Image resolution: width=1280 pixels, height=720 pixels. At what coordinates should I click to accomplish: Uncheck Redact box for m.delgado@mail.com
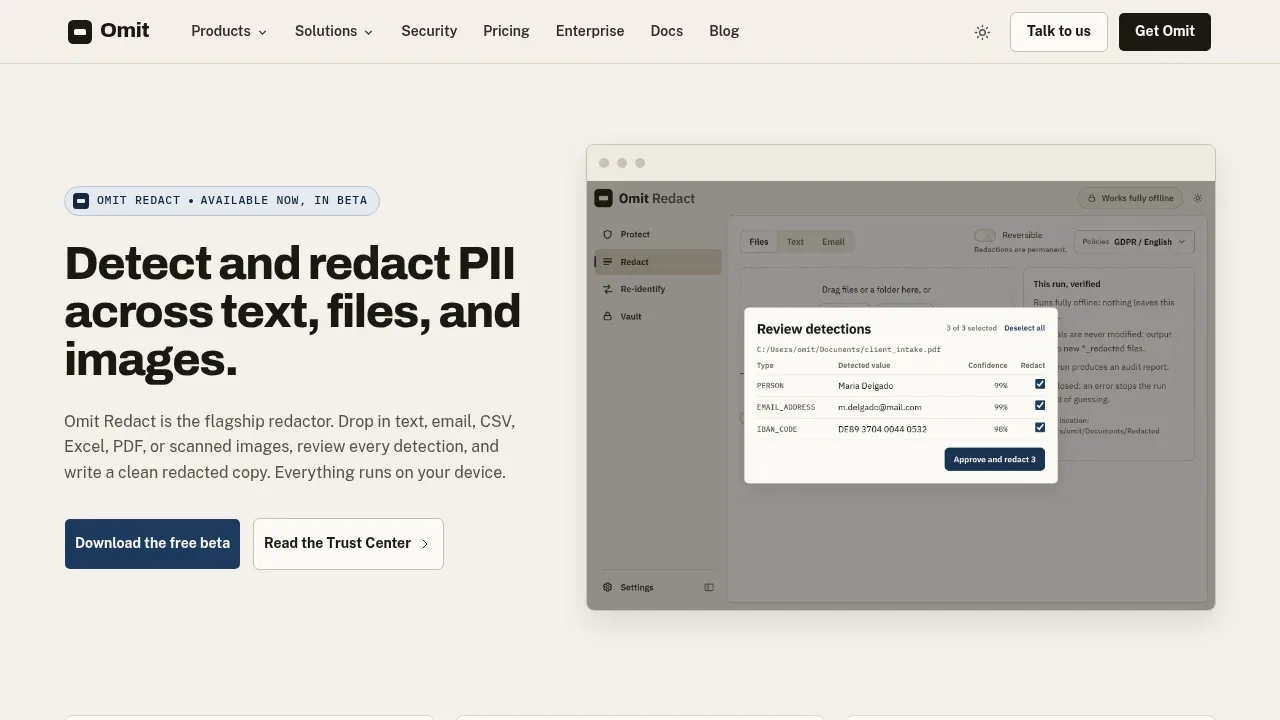click(1040, 406)
